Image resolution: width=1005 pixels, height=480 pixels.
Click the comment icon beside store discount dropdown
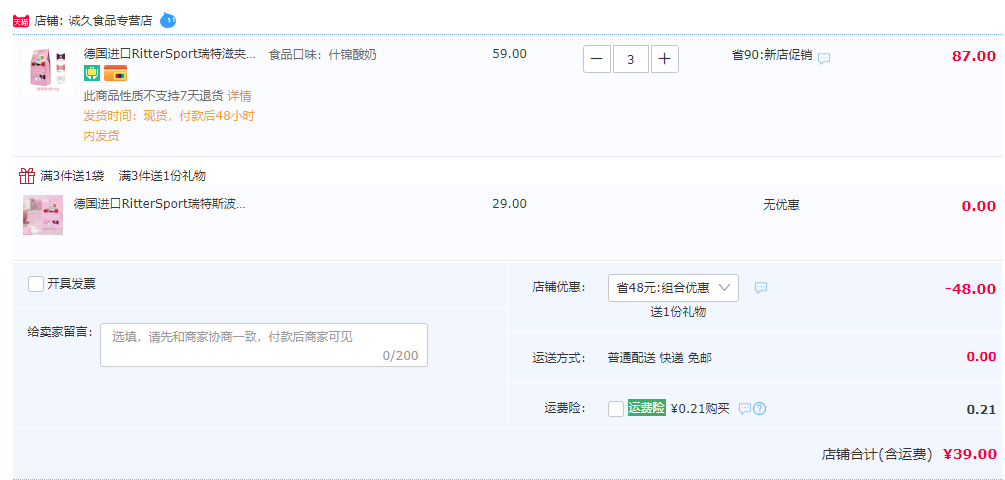click(761, 288)
